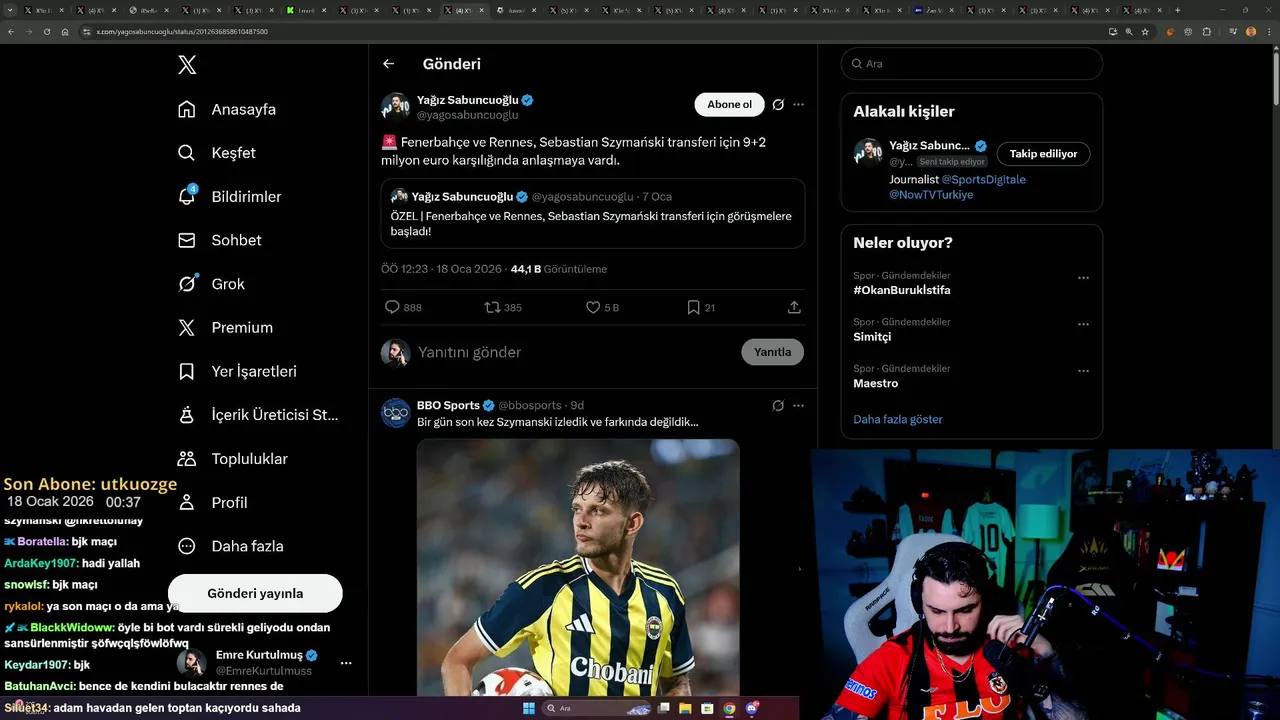Click 44,1 B Görüntüleme view count

click(558, 269)
